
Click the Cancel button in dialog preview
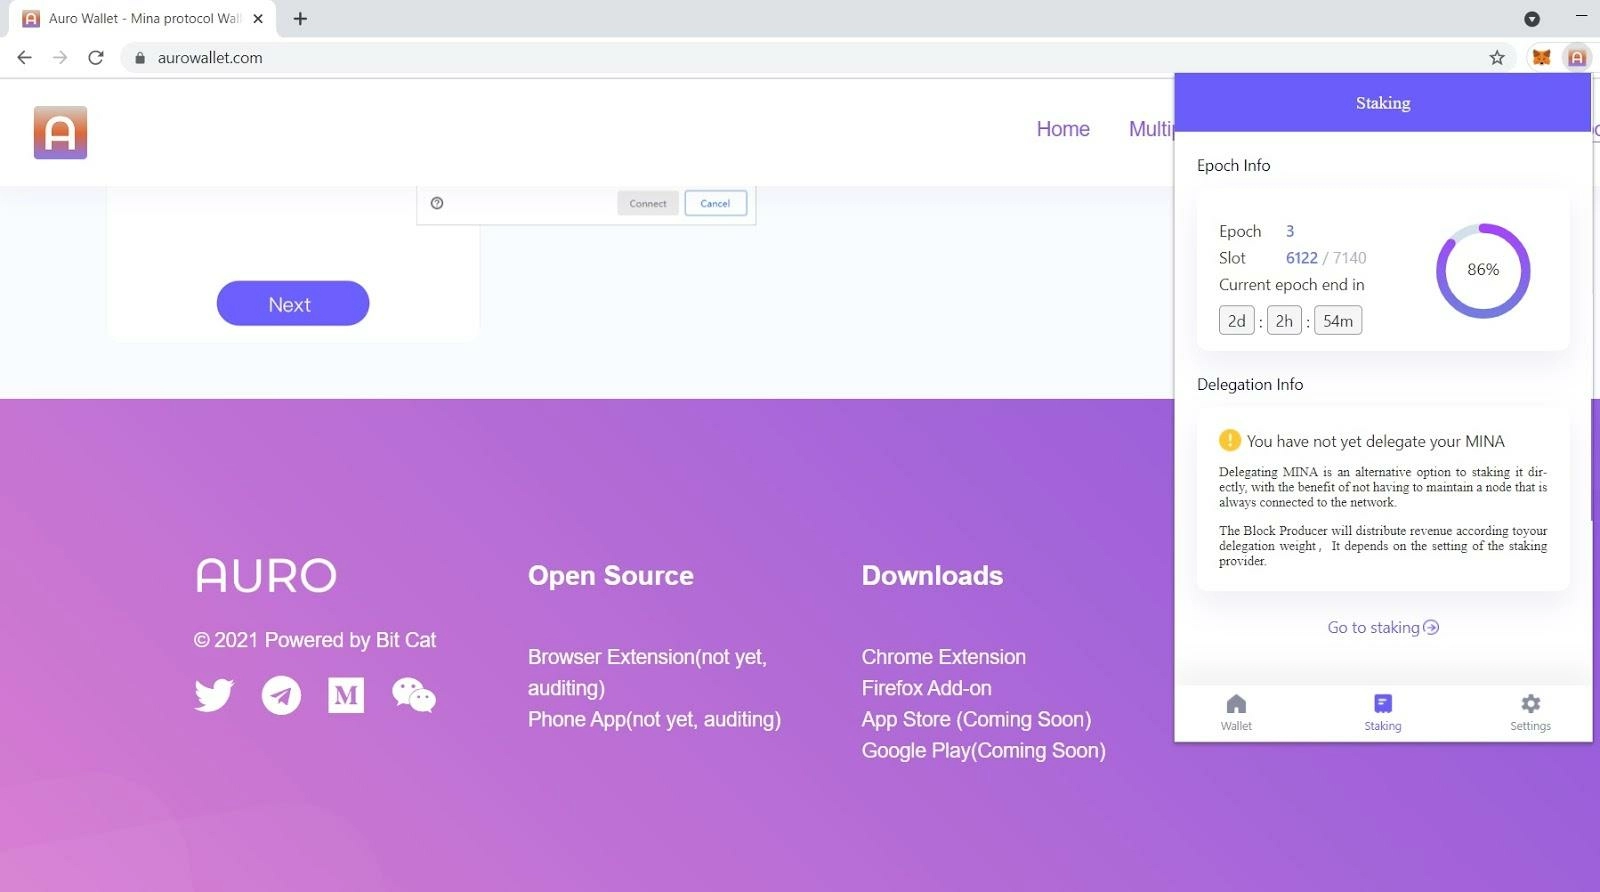point(715,203)
